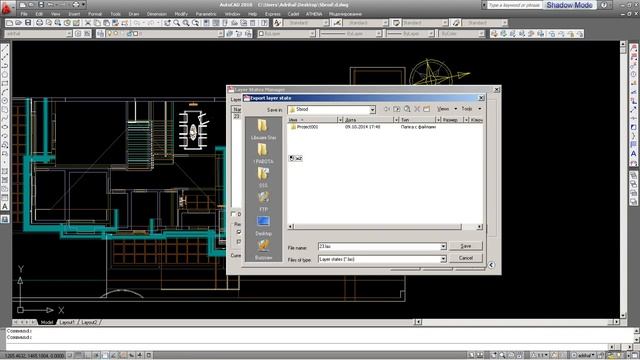
Task: Click the back arrow icon in dialog
Action: (x=387, y=109)
